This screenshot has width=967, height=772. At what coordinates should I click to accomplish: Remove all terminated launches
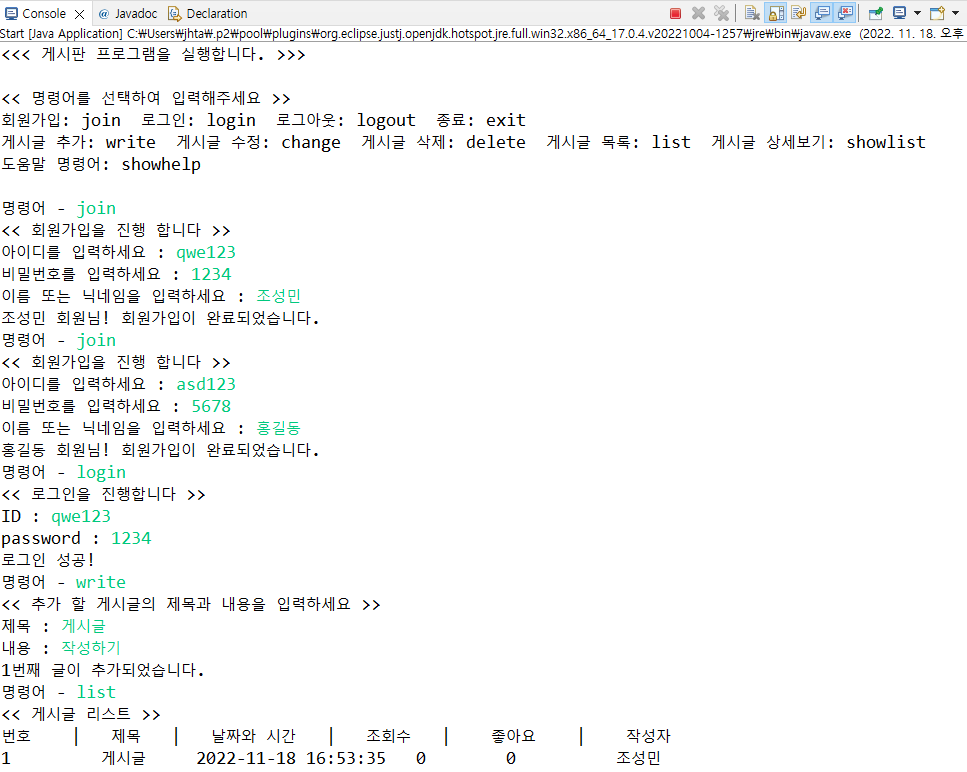click(x=722, y=13)
